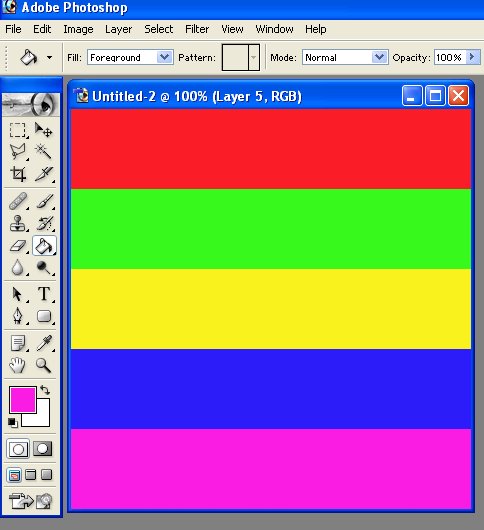Switch to Quick Mask mode
This screenshot has height=530, width=484.
click(43, 449)
